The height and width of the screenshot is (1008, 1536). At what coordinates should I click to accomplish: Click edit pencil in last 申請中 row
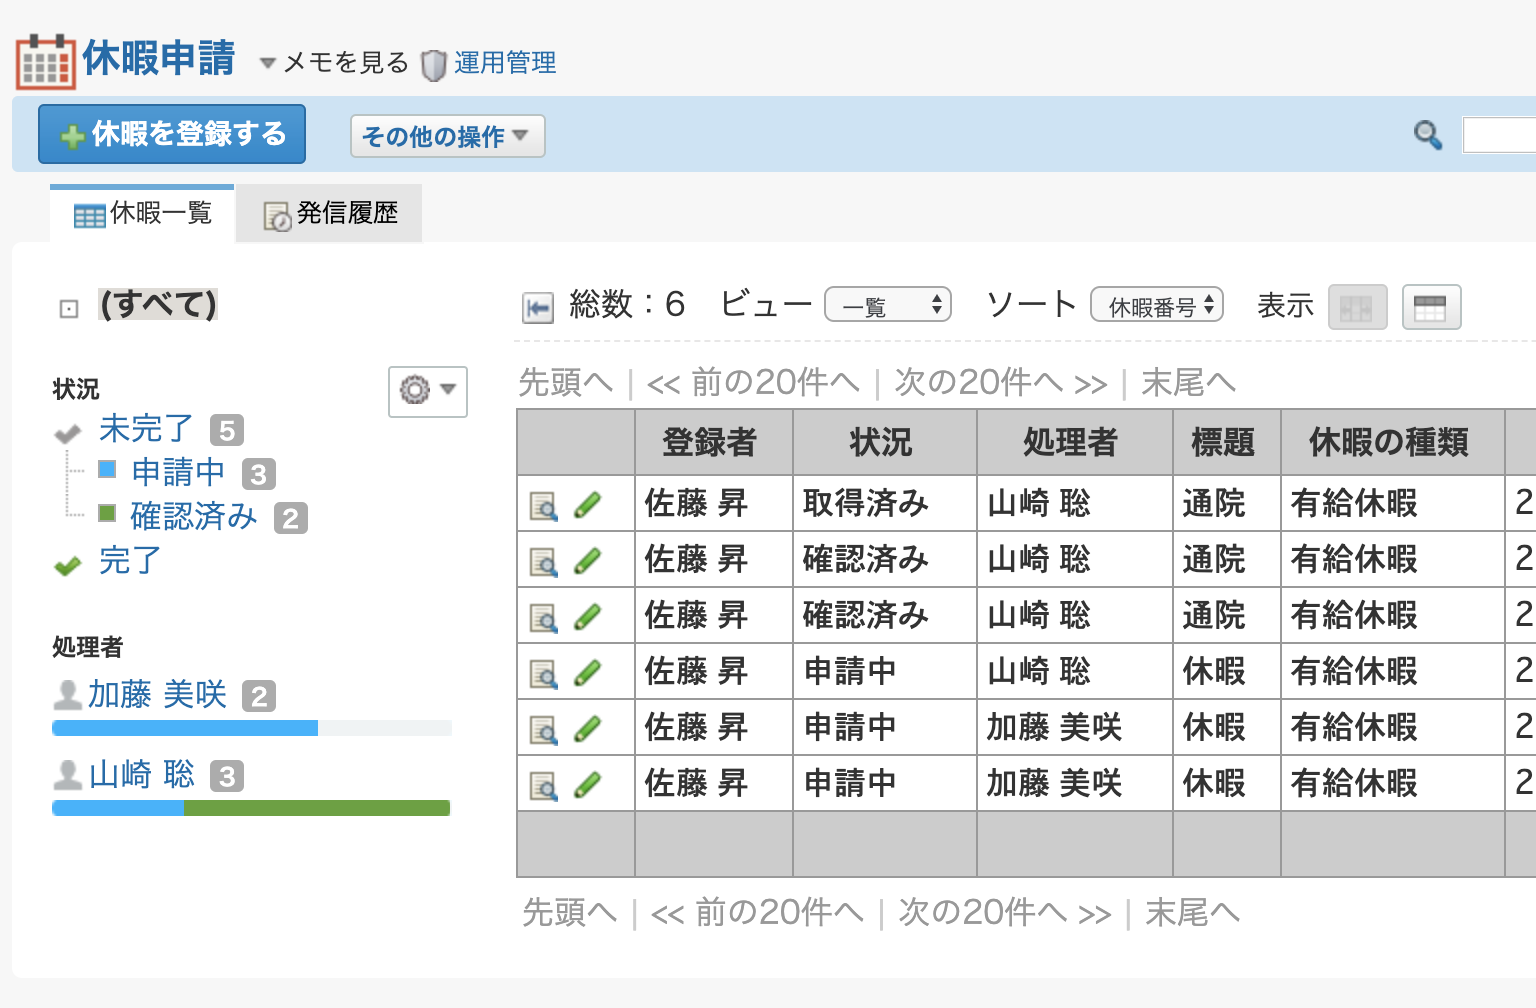(x=588, y=785)
